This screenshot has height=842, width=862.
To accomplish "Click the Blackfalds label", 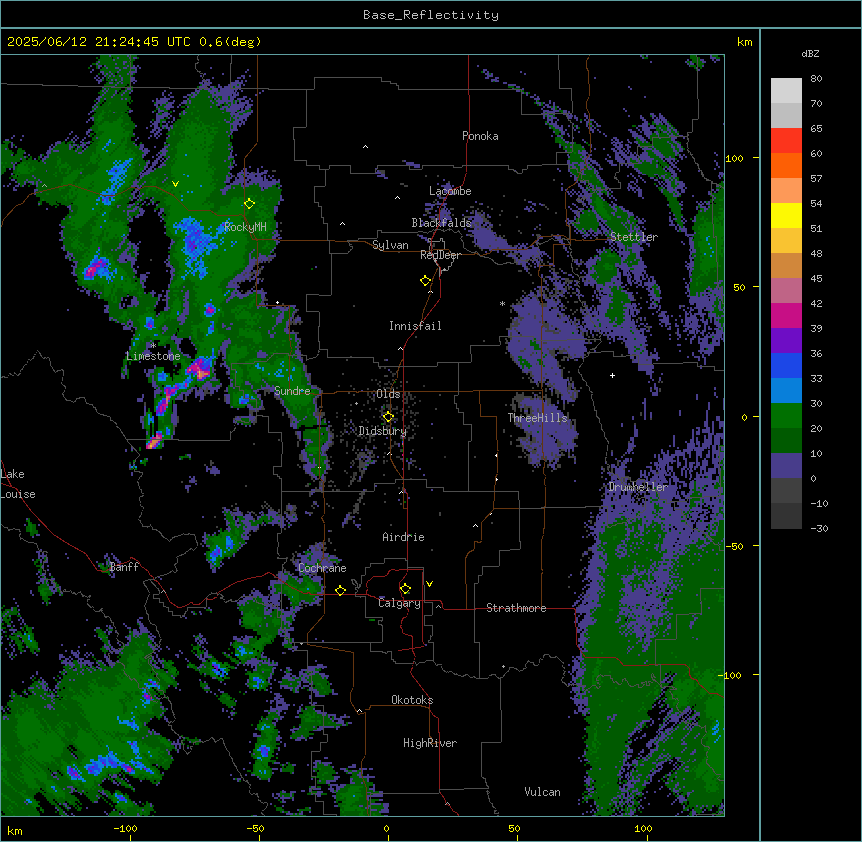I will pyautogui.click(x=441, y=223).
